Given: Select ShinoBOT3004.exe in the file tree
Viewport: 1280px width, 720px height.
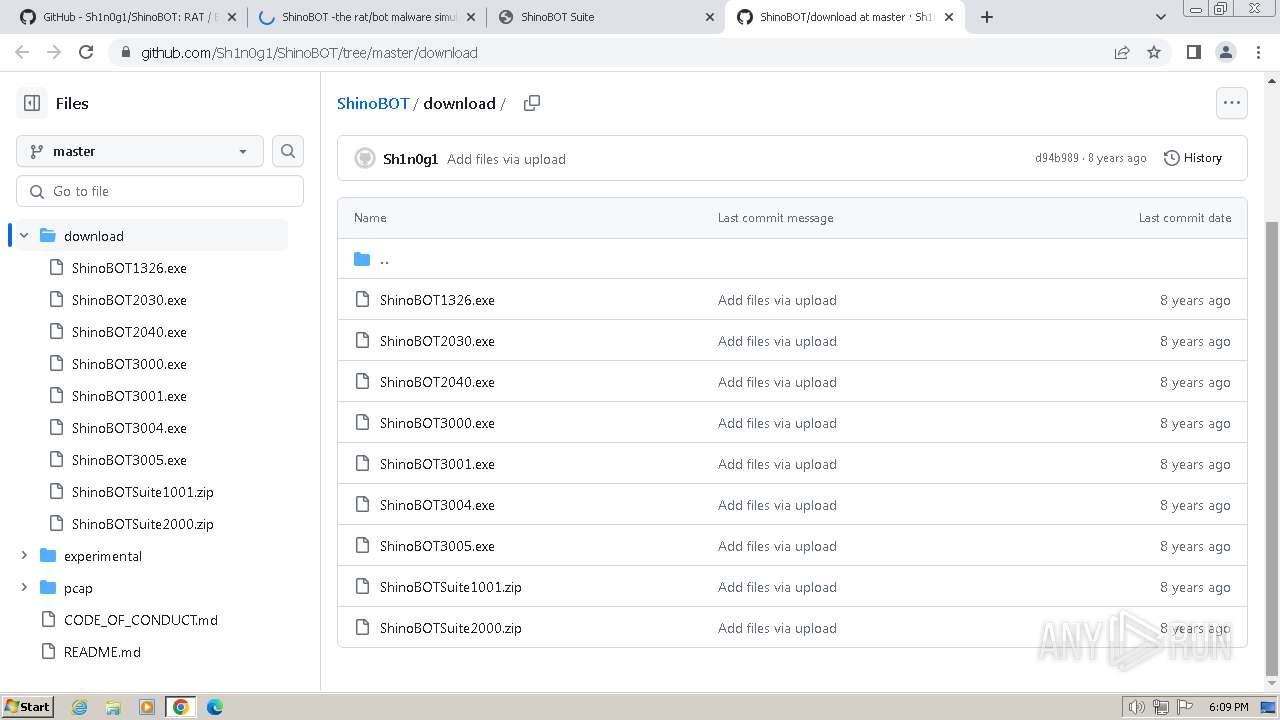Looking at the screenshot, I should tap(129, 428).
